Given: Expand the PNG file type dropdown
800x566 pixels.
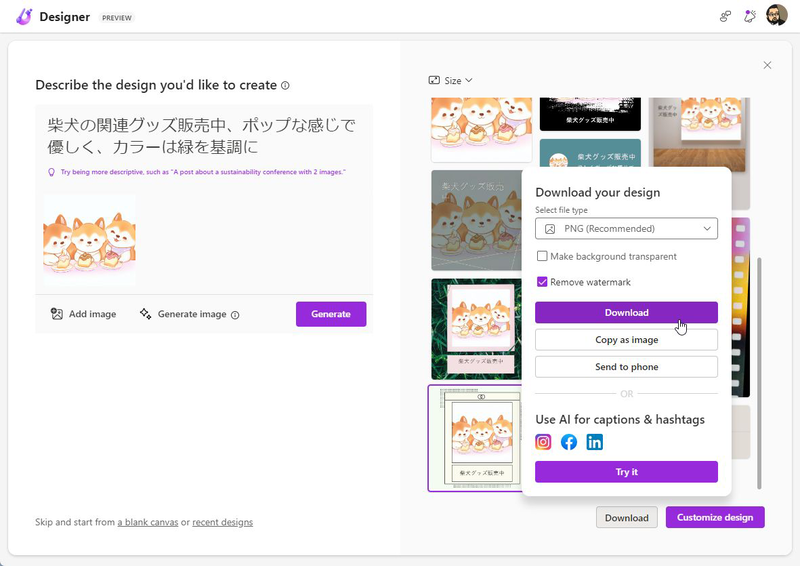Looking at the screenshot, I should pos(626,229).
